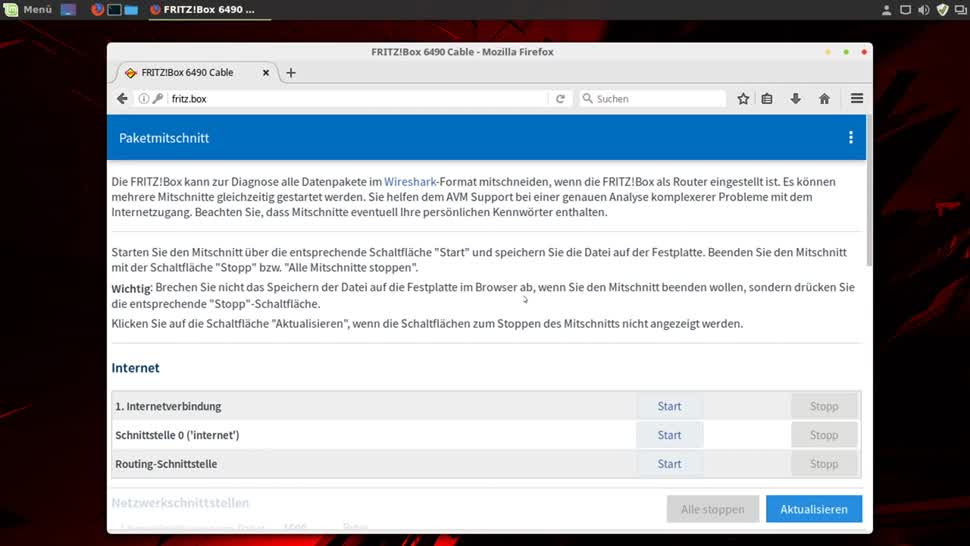Click the 1. Internetverbindung row label
Image resolution: width=970 pixels, height=546 pixels.
(x=168, y=406)
